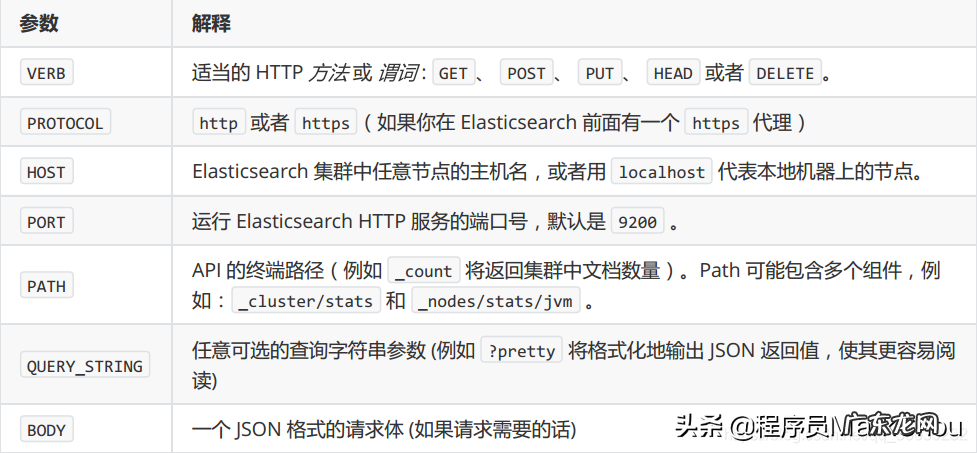Screen dimensions: 977x453
Task: Select the PROTOCOL parameter code label
Action: (x=65, y=123)
